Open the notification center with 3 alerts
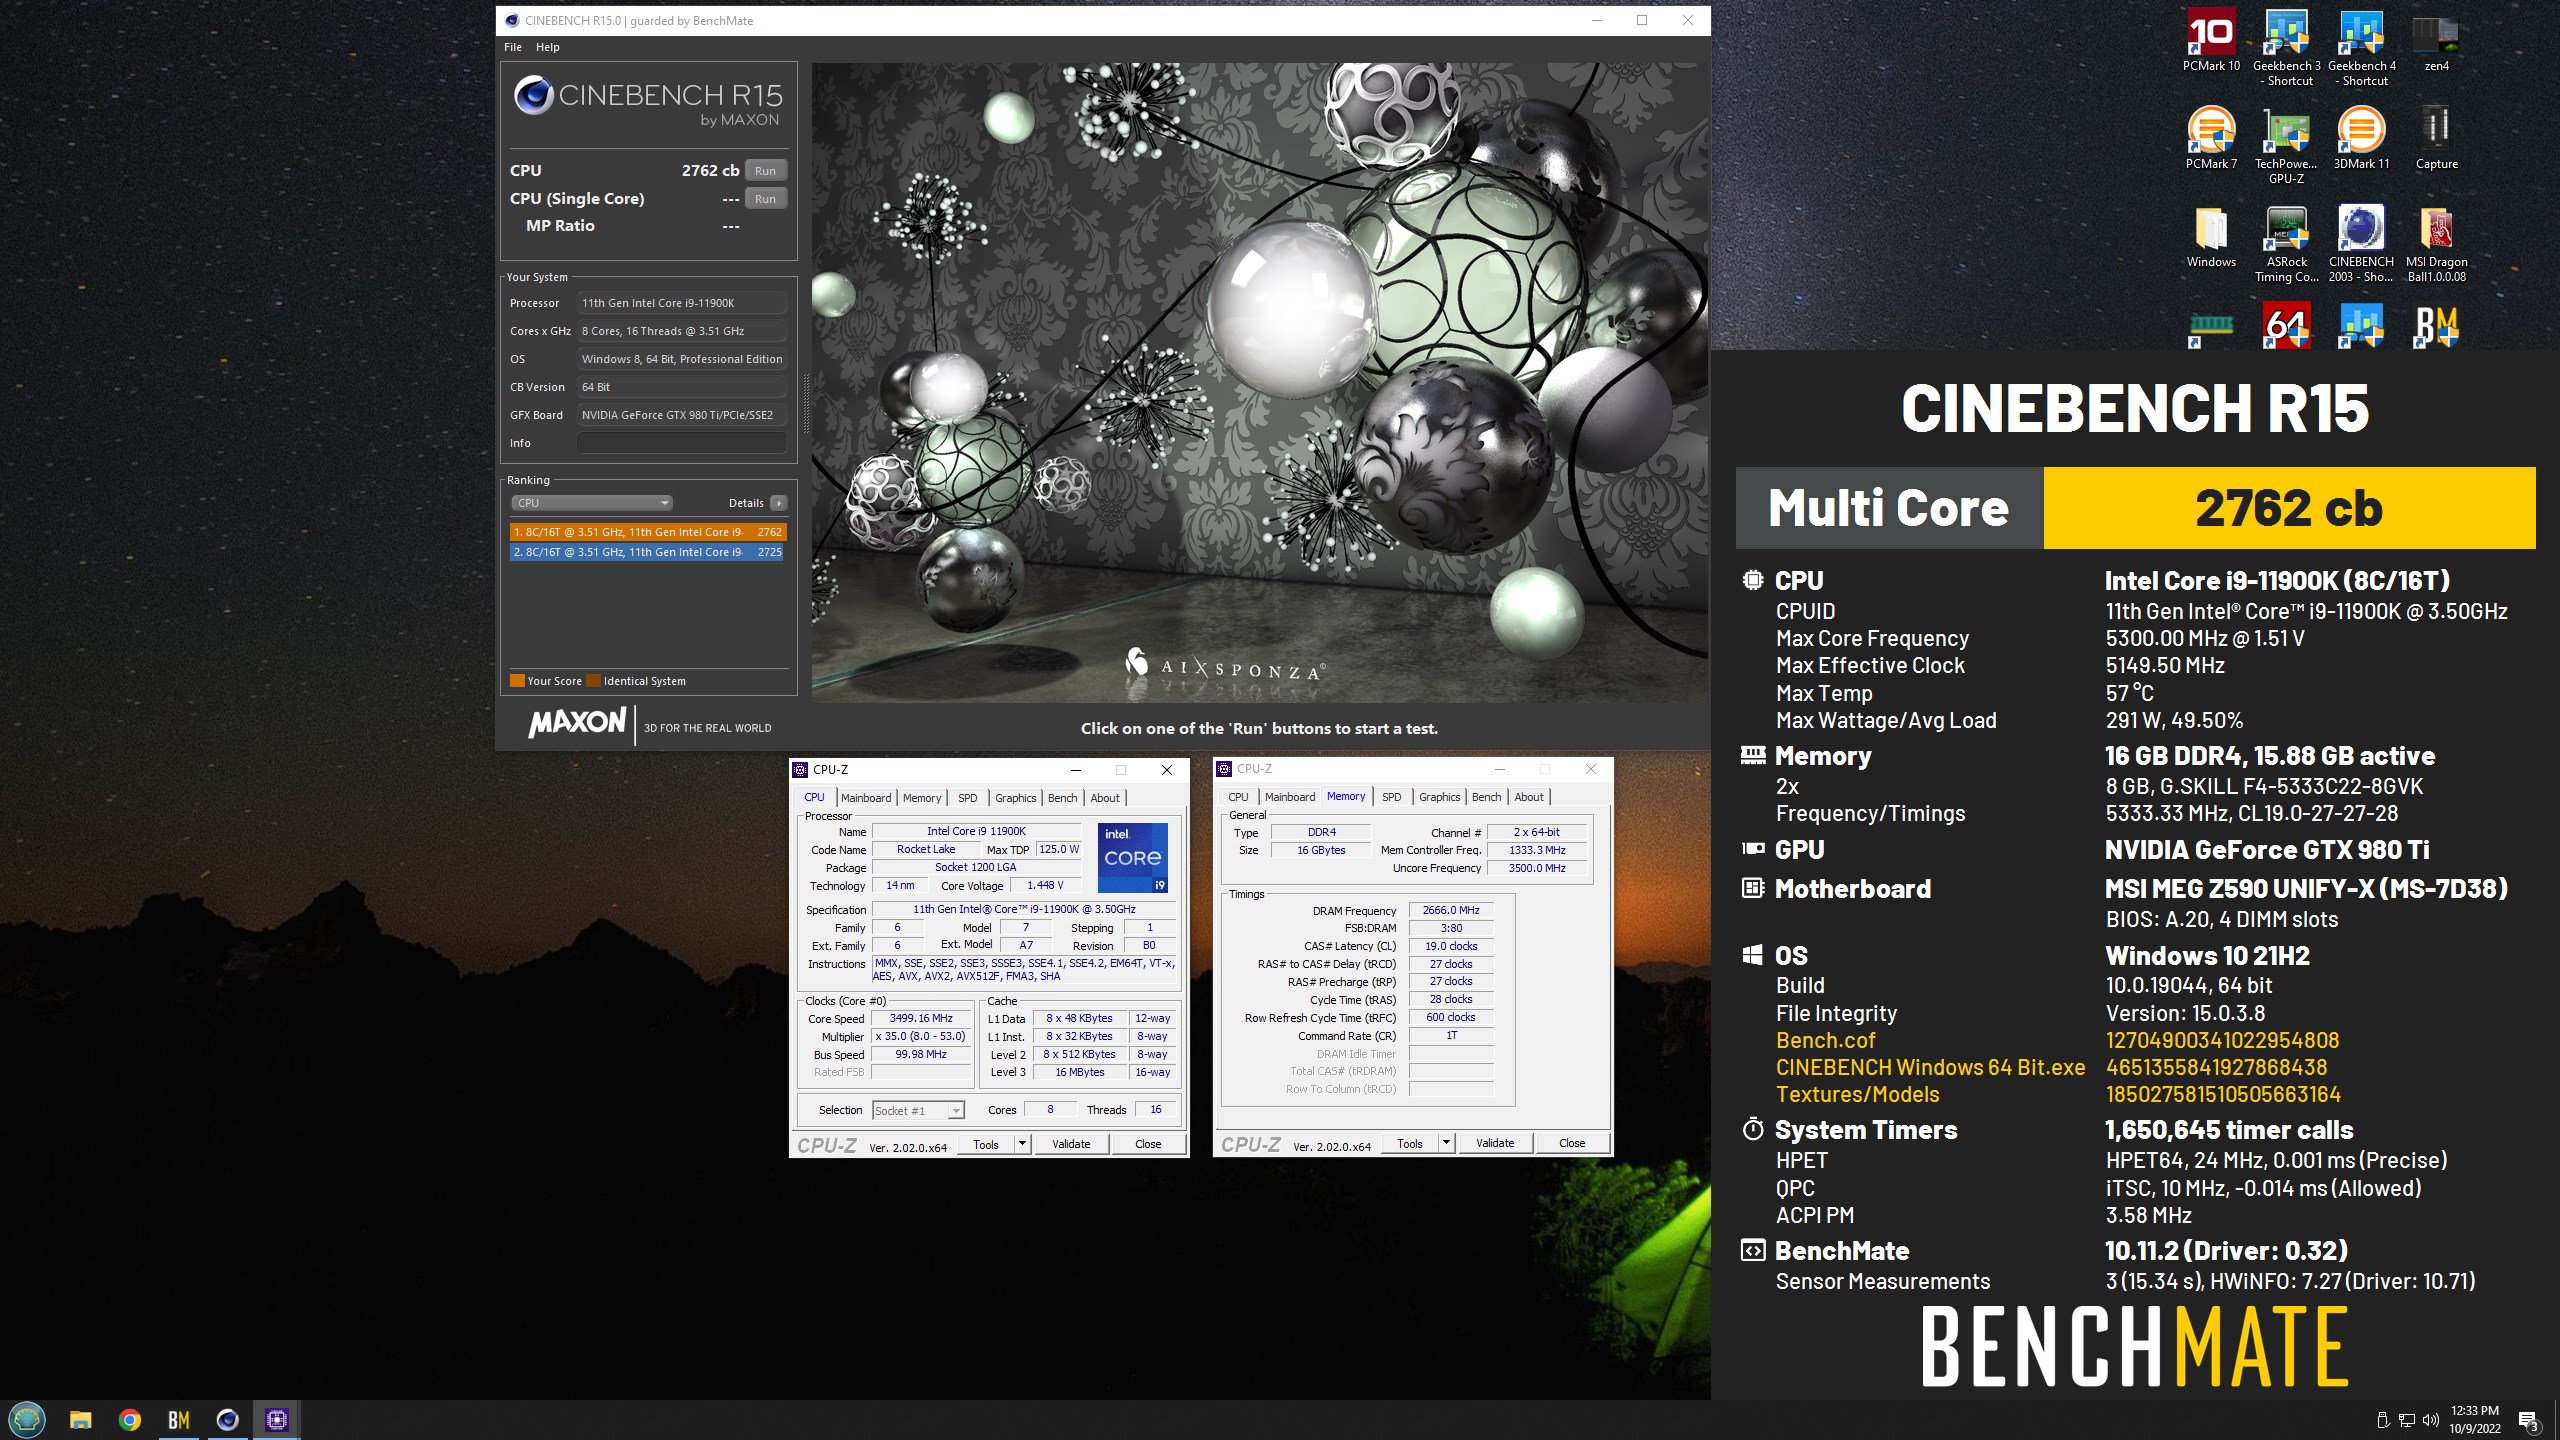This screenshot has height=1440, width=2560. coord(2528,1420)
